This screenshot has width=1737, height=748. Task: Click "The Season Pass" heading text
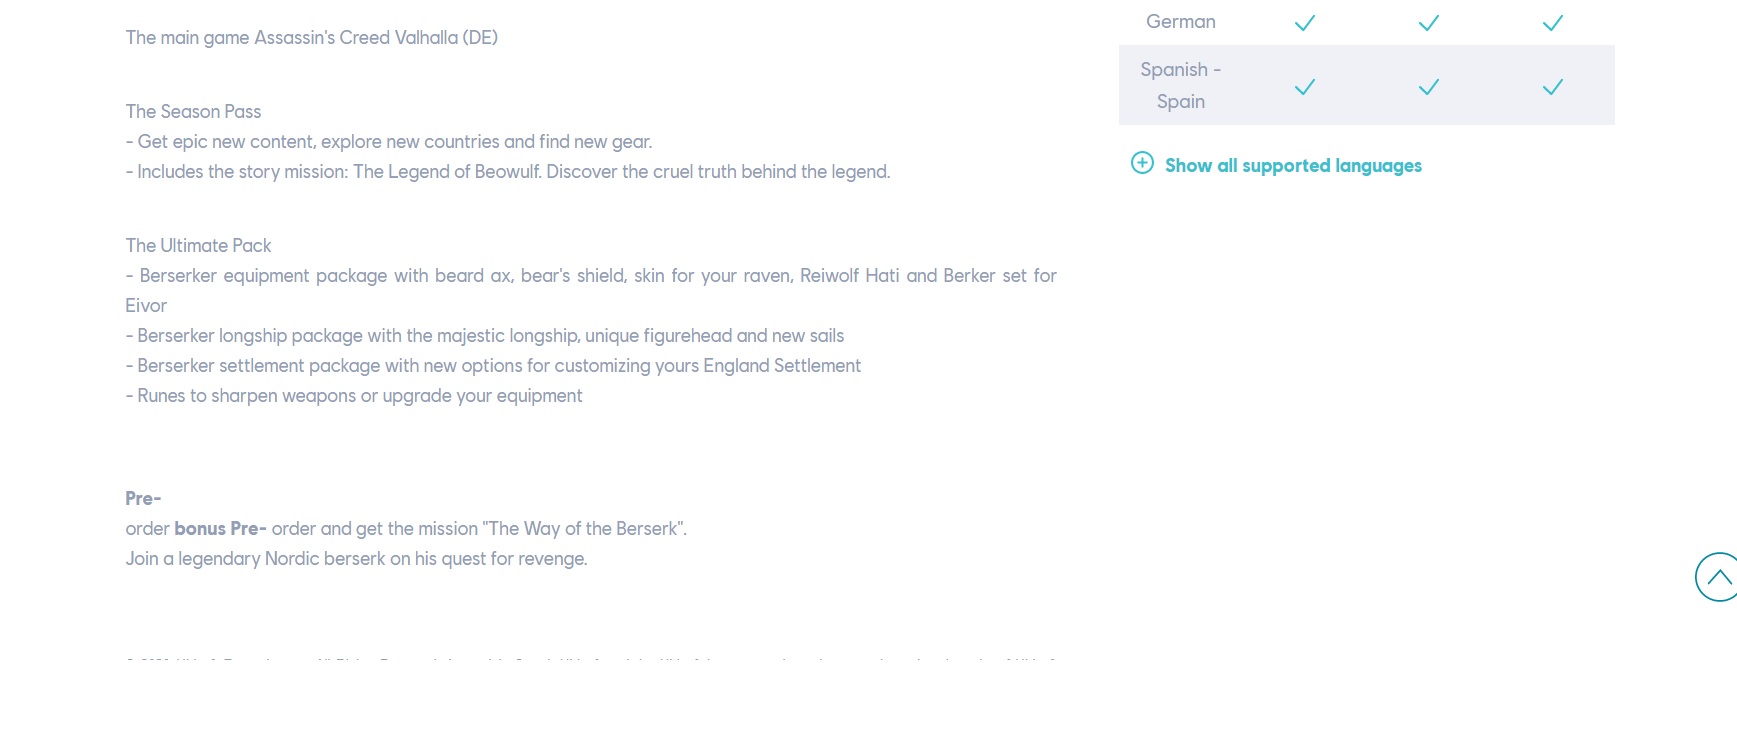(193, 112)
